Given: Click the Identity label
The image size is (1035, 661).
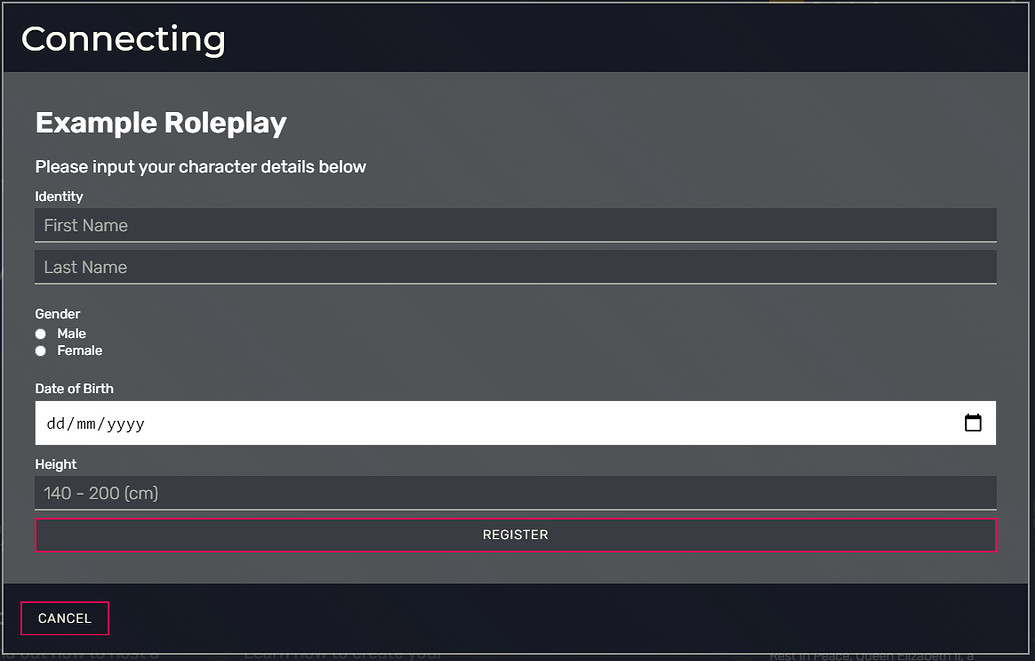Looking at the screenshot, I should pyautogui.click(x=59, y=196).
